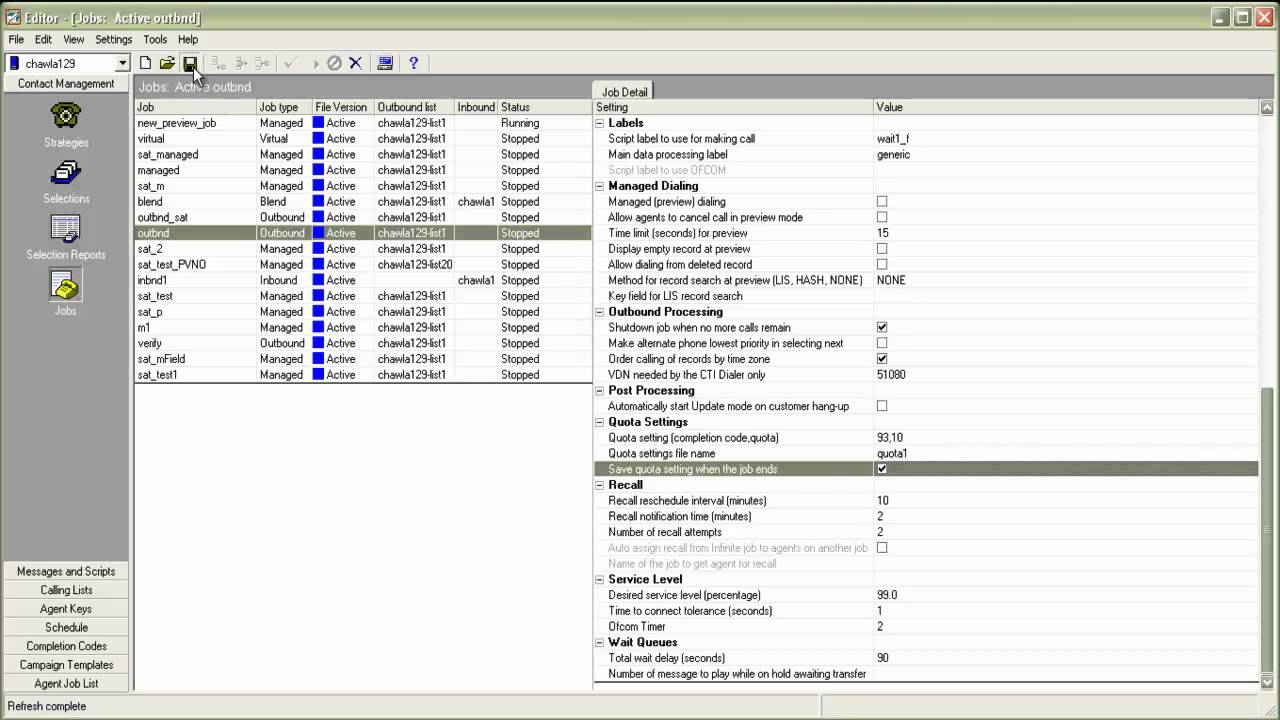Click blue Active icon in new_preview_job row

pos(319,123)
